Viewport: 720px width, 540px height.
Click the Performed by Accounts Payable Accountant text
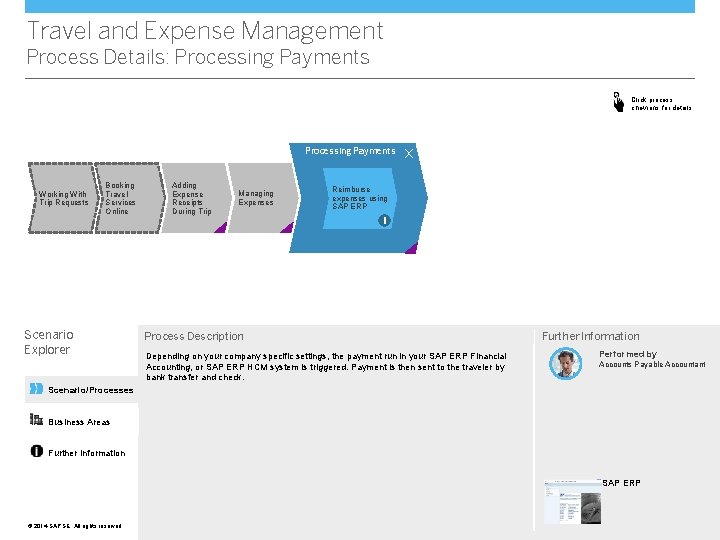coord(652,359)
